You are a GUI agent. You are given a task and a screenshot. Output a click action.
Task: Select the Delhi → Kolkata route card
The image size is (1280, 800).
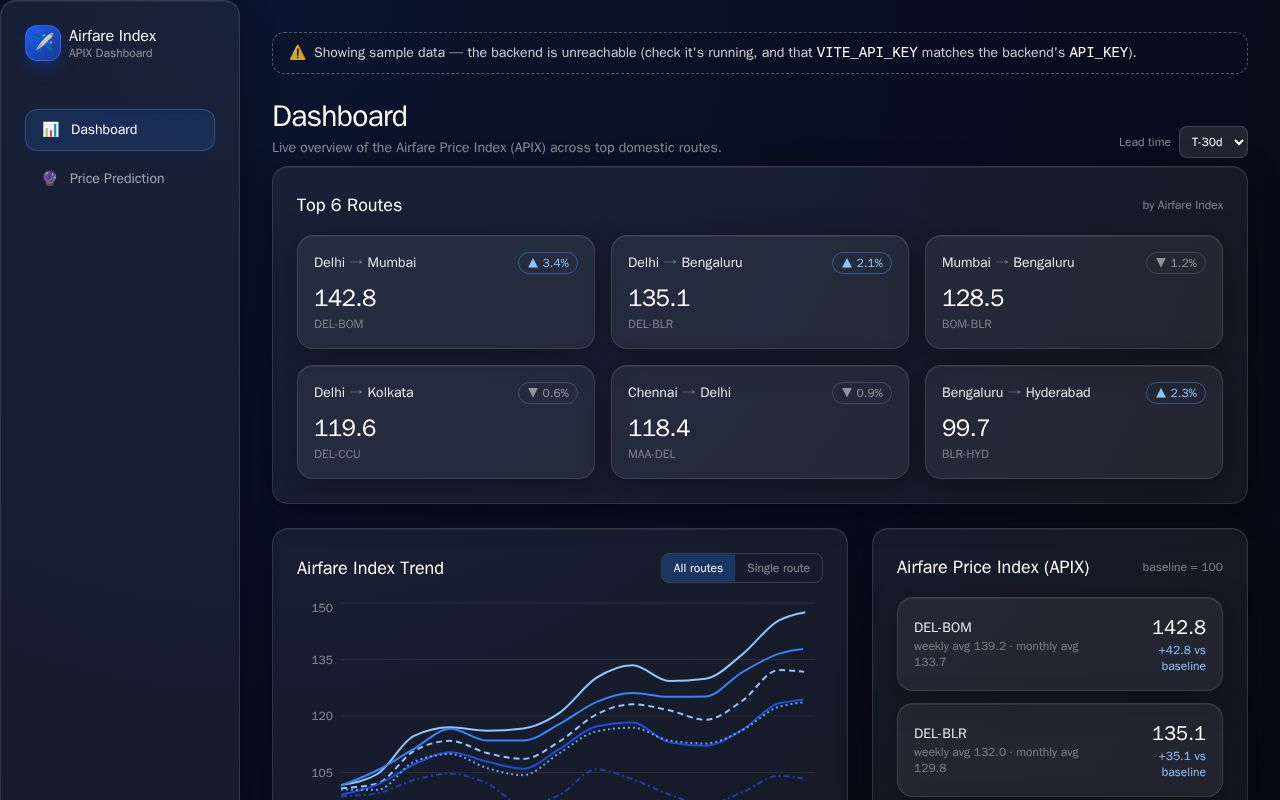click(x=446, y=422)
